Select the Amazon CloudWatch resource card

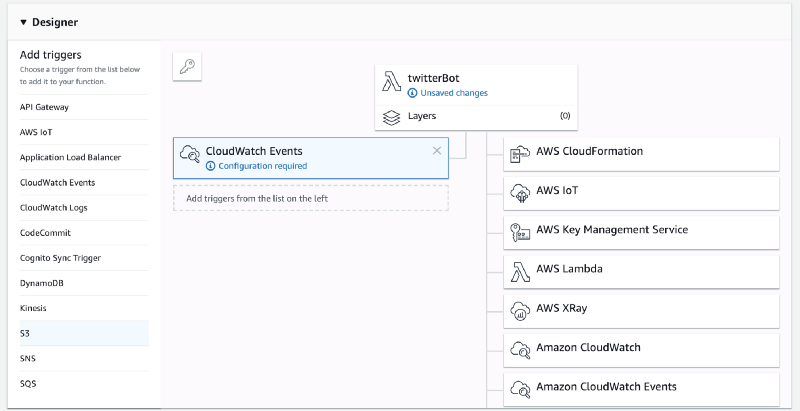tap(641, 350)
